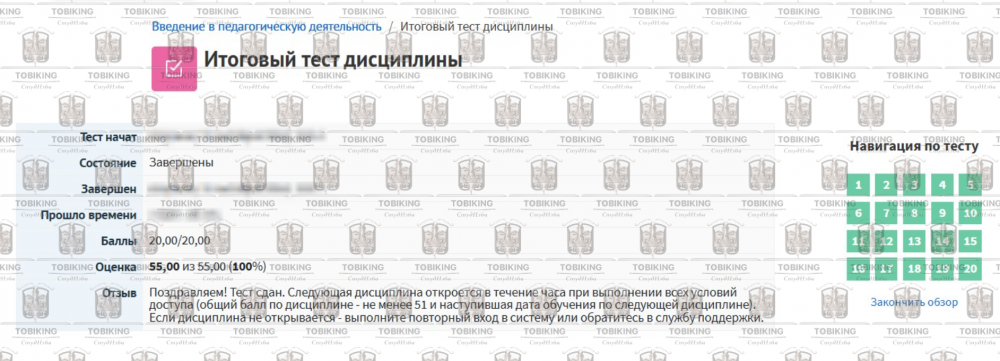Go to question 12 in test navigation

(886, 241)
